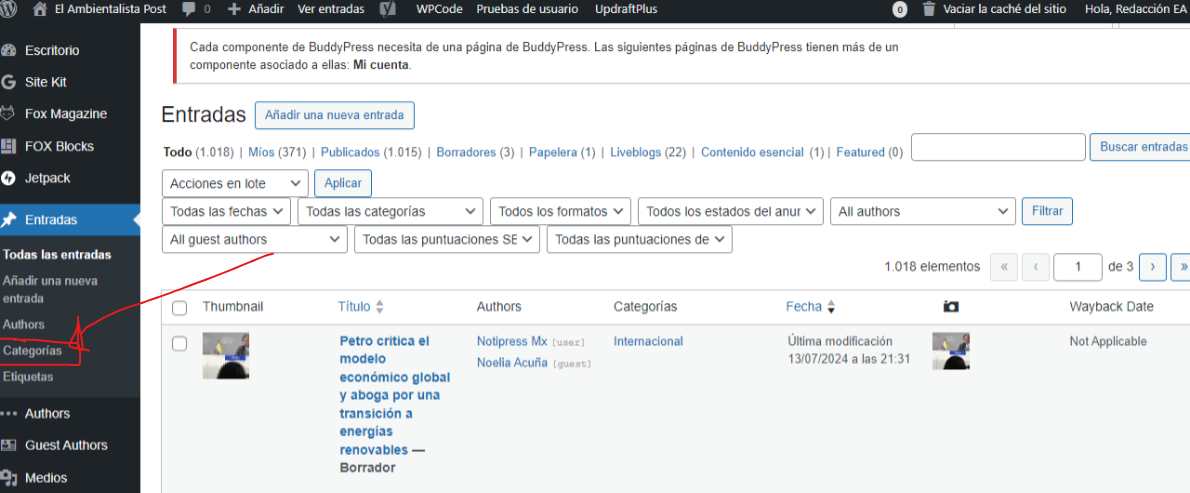The height and width of the screenshot is (493, 1190).
Task: Expand the 'Acciones en lote' dropdown
Action: tap(235, 184)
